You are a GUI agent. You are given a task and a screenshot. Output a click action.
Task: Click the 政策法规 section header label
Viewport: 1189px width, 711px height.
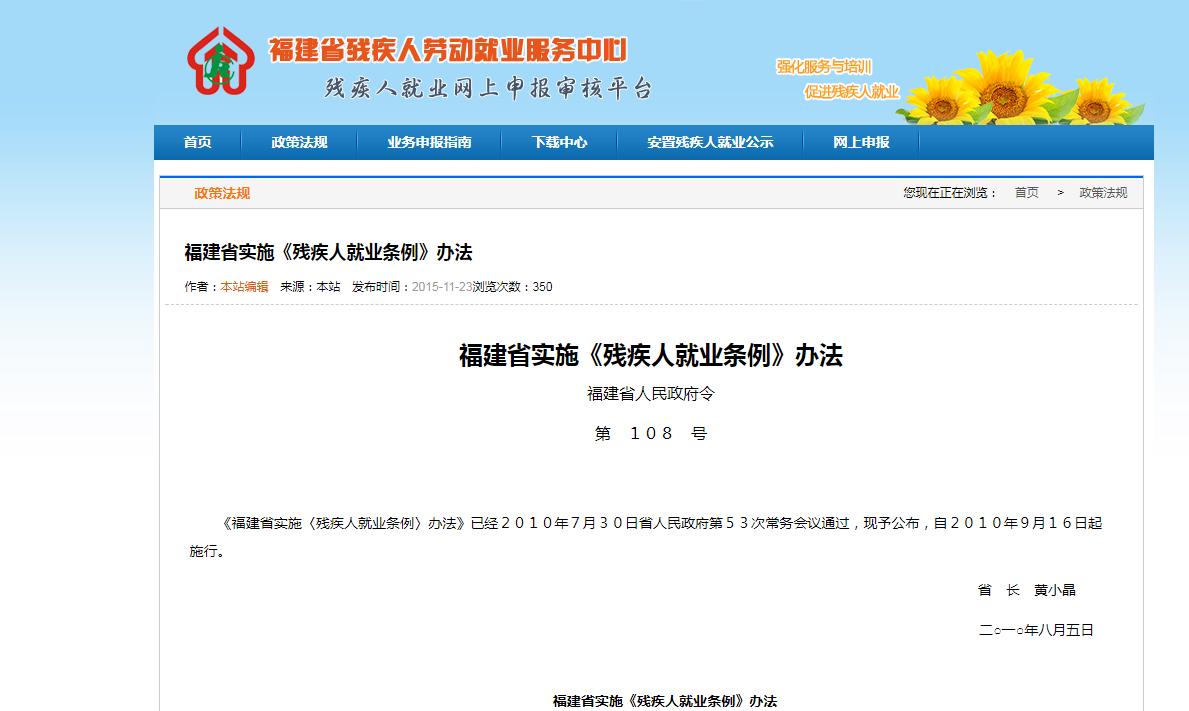click(x=222, y=192)
